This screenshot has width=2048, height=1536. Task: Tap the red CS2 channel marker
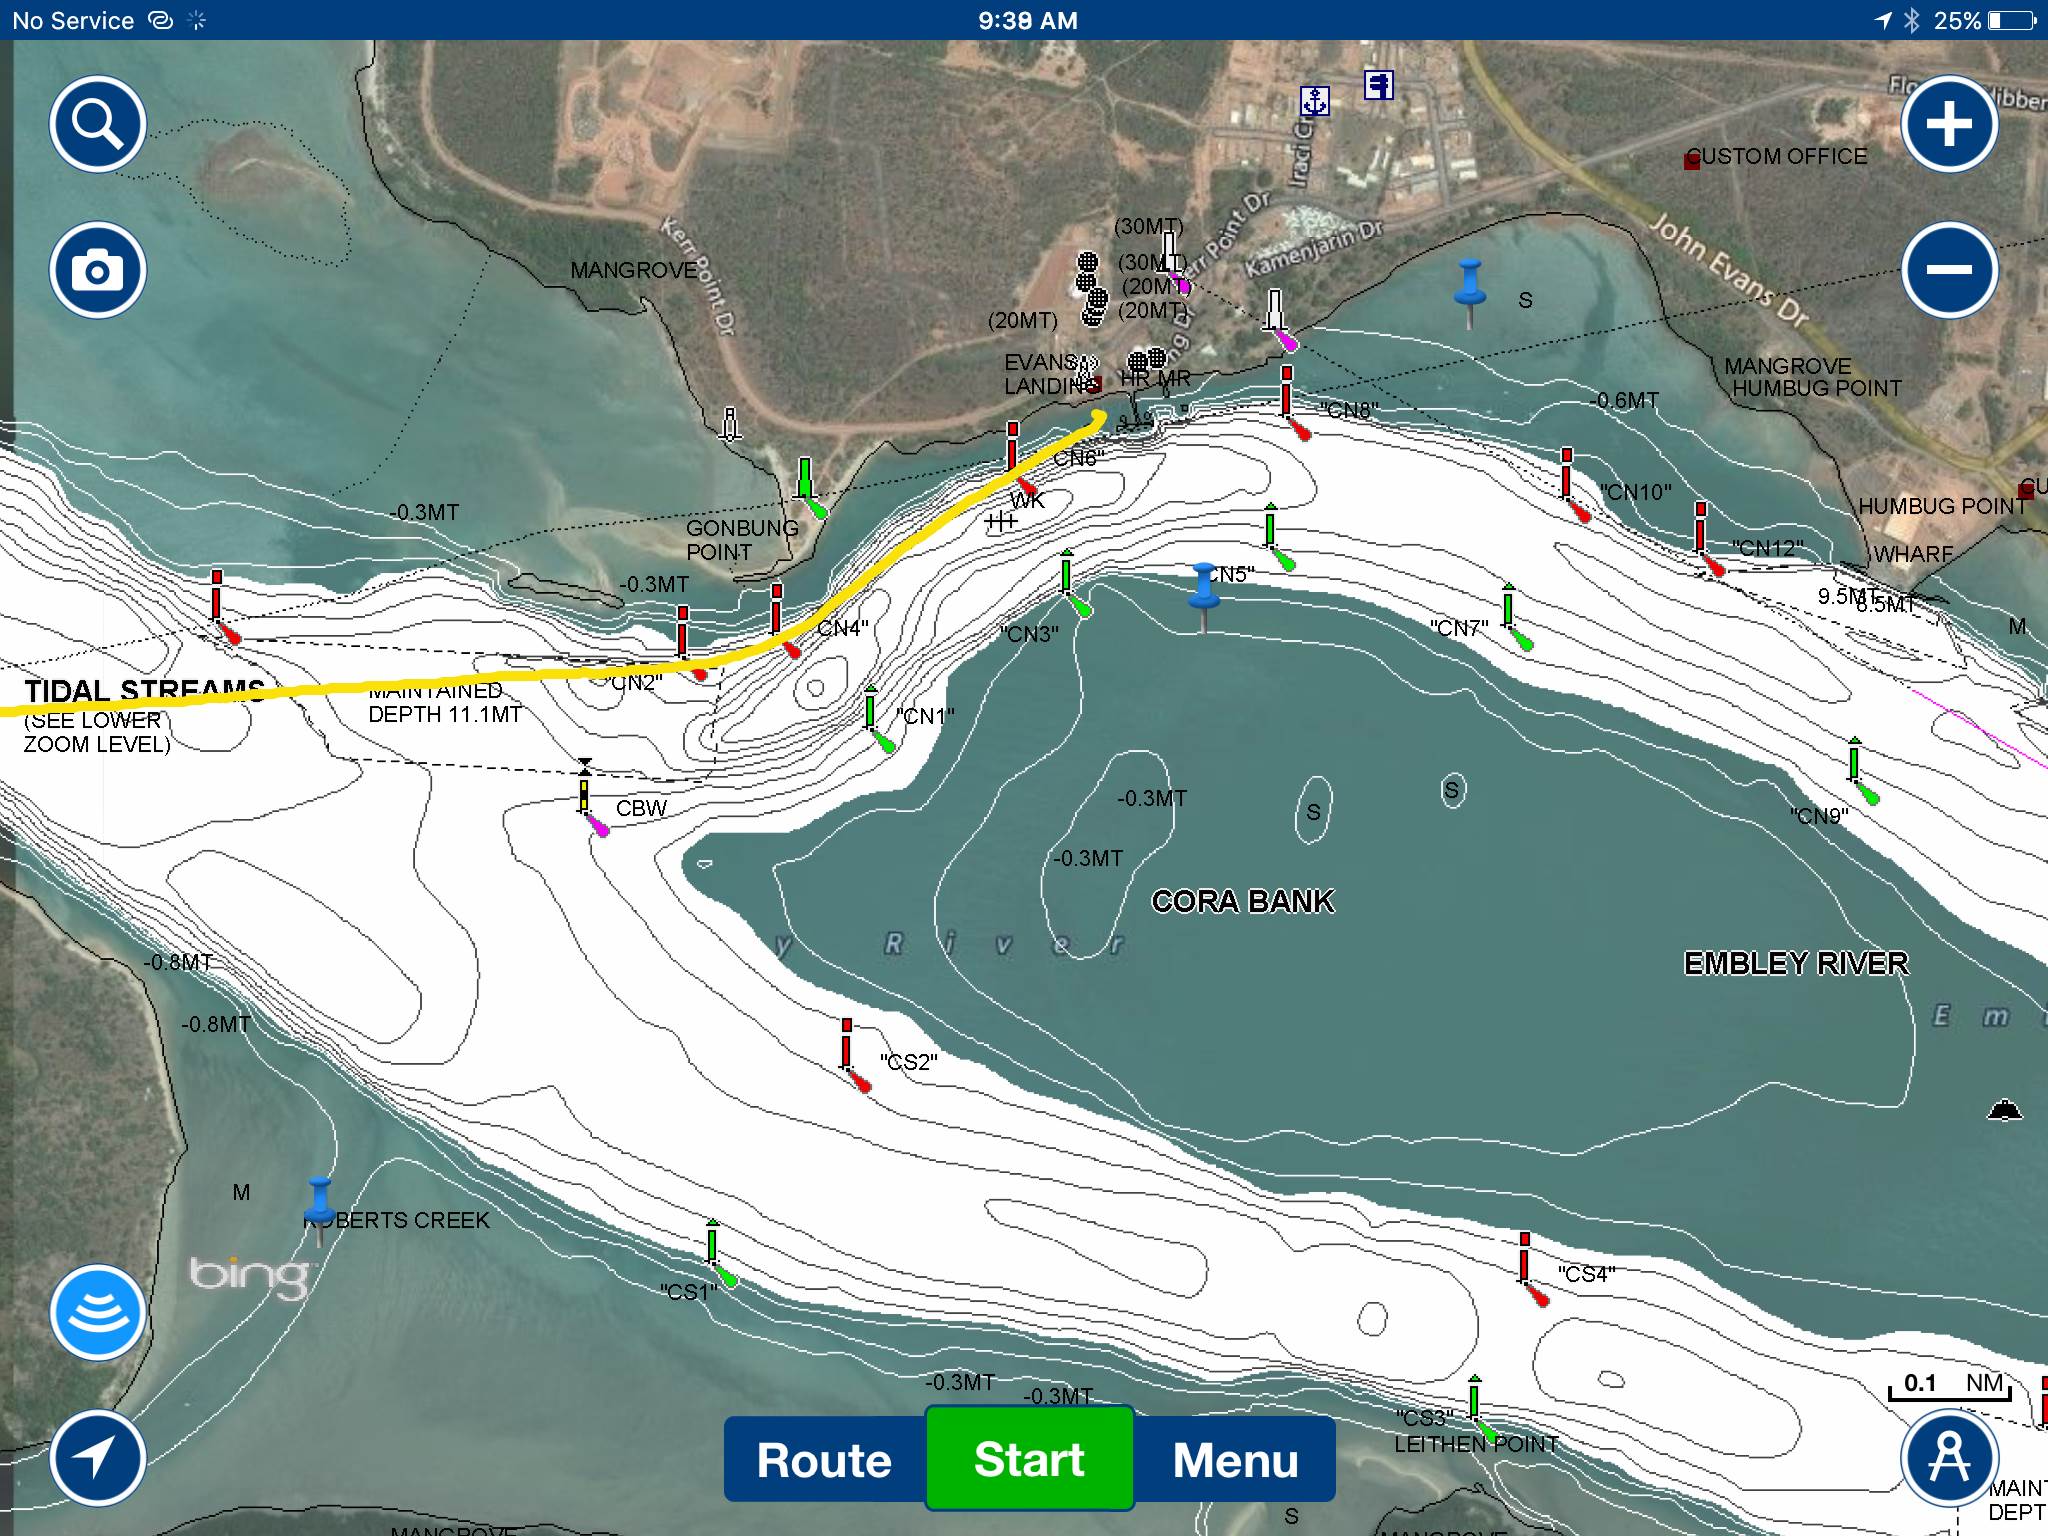tap(848, 1050)
